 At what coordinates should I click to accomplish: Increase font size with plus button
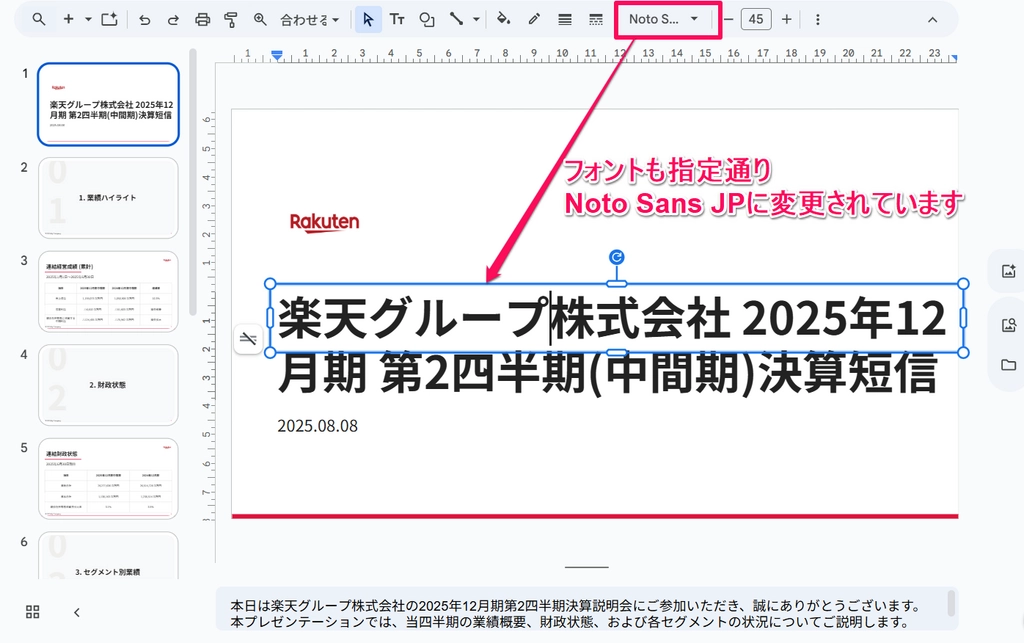click(787, 20)
